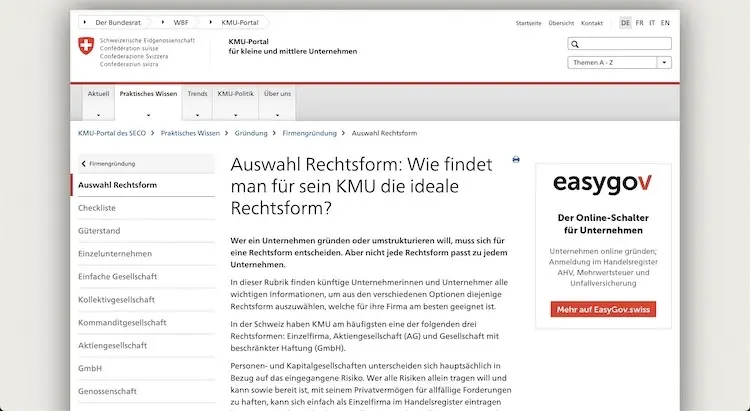The image size is (750, 411).
Task: Expand the arrow under Über uns tab
Action: tap(277, 115)
